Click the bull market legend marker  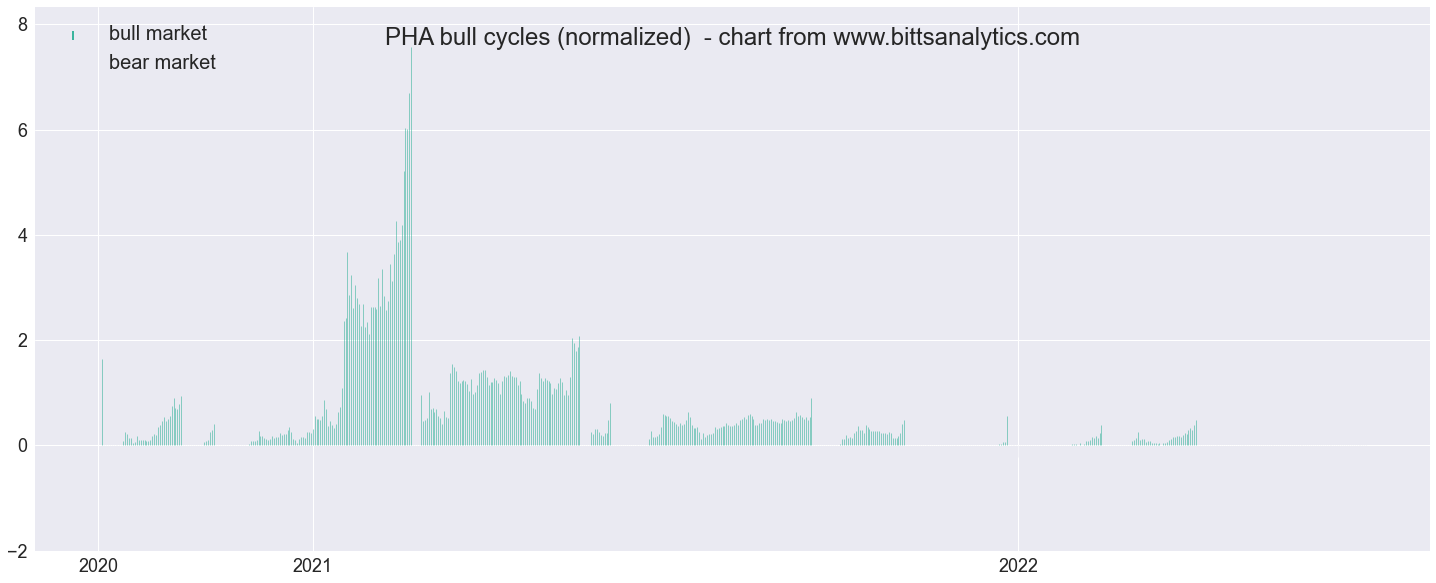click(x=73, y=36)
